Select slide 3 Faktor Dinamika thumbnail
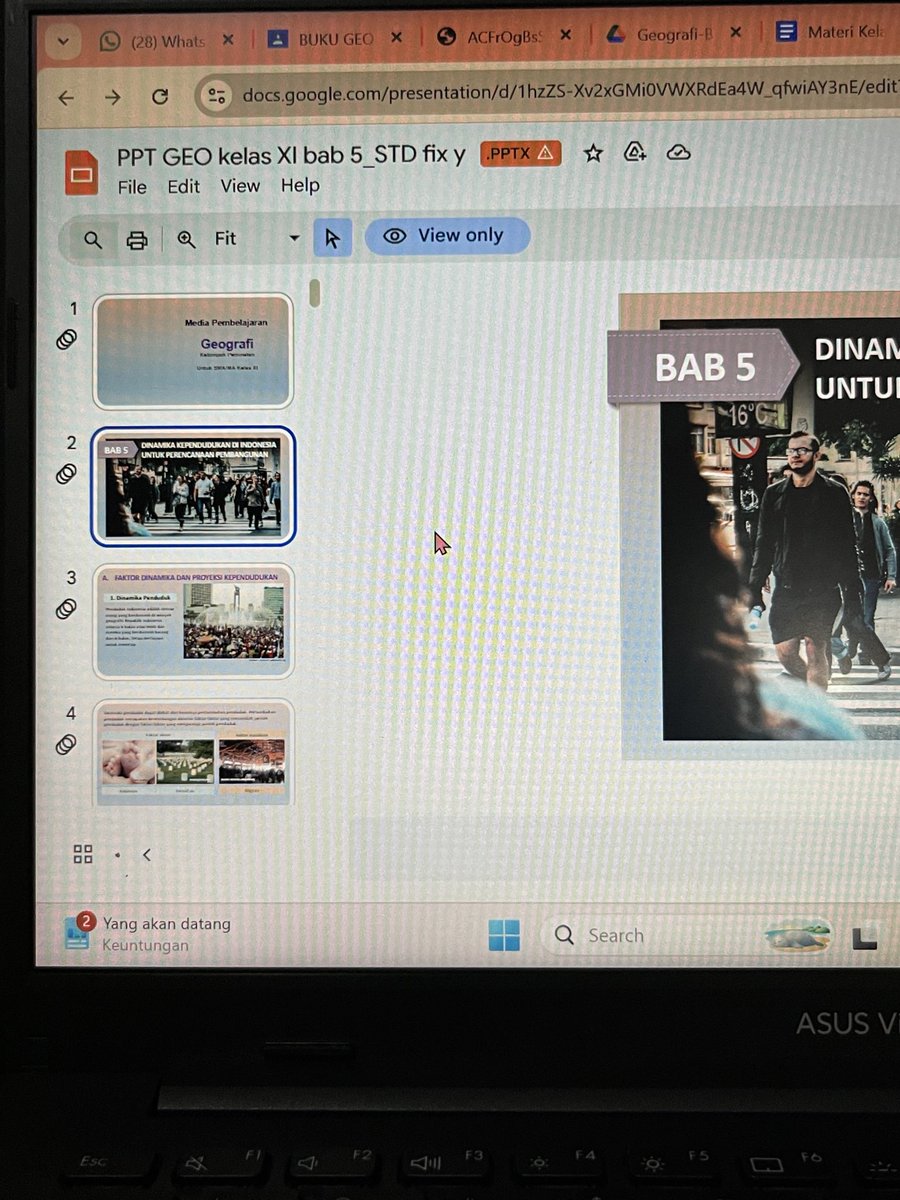 coord(193,621)
